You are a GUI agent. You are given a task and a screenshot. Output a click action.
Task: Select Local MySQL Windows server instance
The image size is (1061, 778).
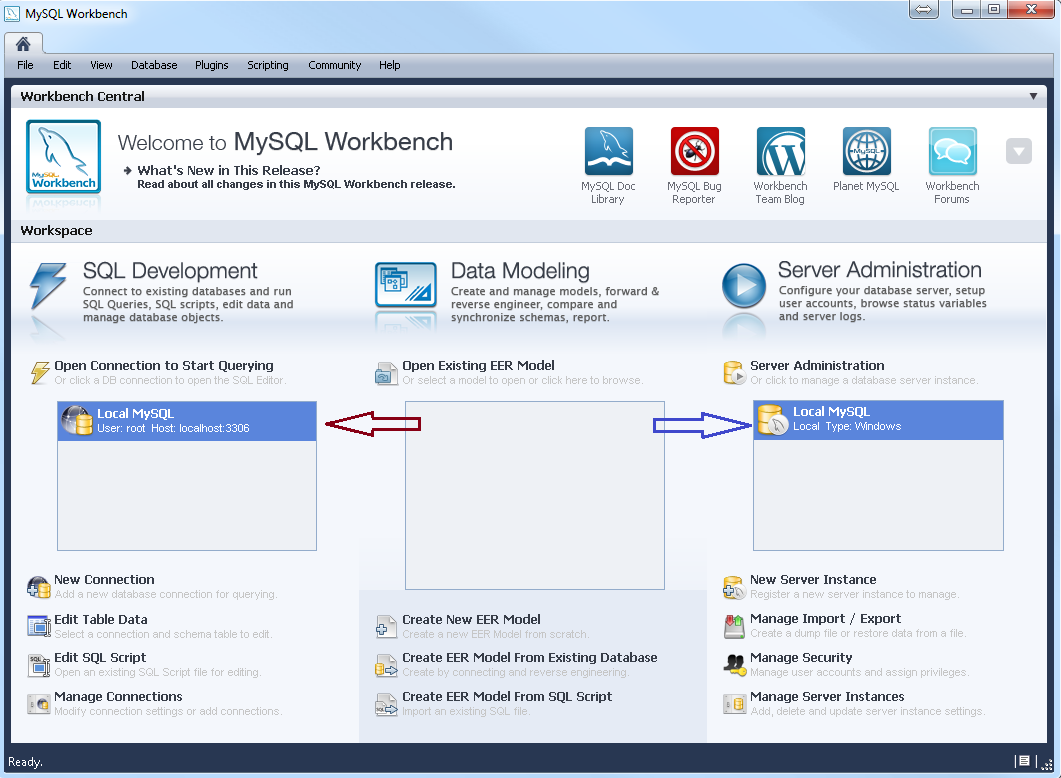pos(878,420)
